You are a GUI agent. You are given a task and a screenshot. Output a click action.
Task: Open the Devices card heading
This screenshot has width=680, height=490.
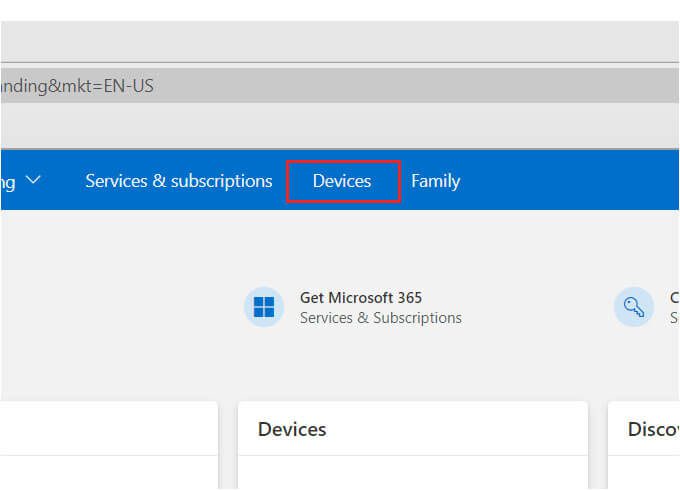coord(292,429)
